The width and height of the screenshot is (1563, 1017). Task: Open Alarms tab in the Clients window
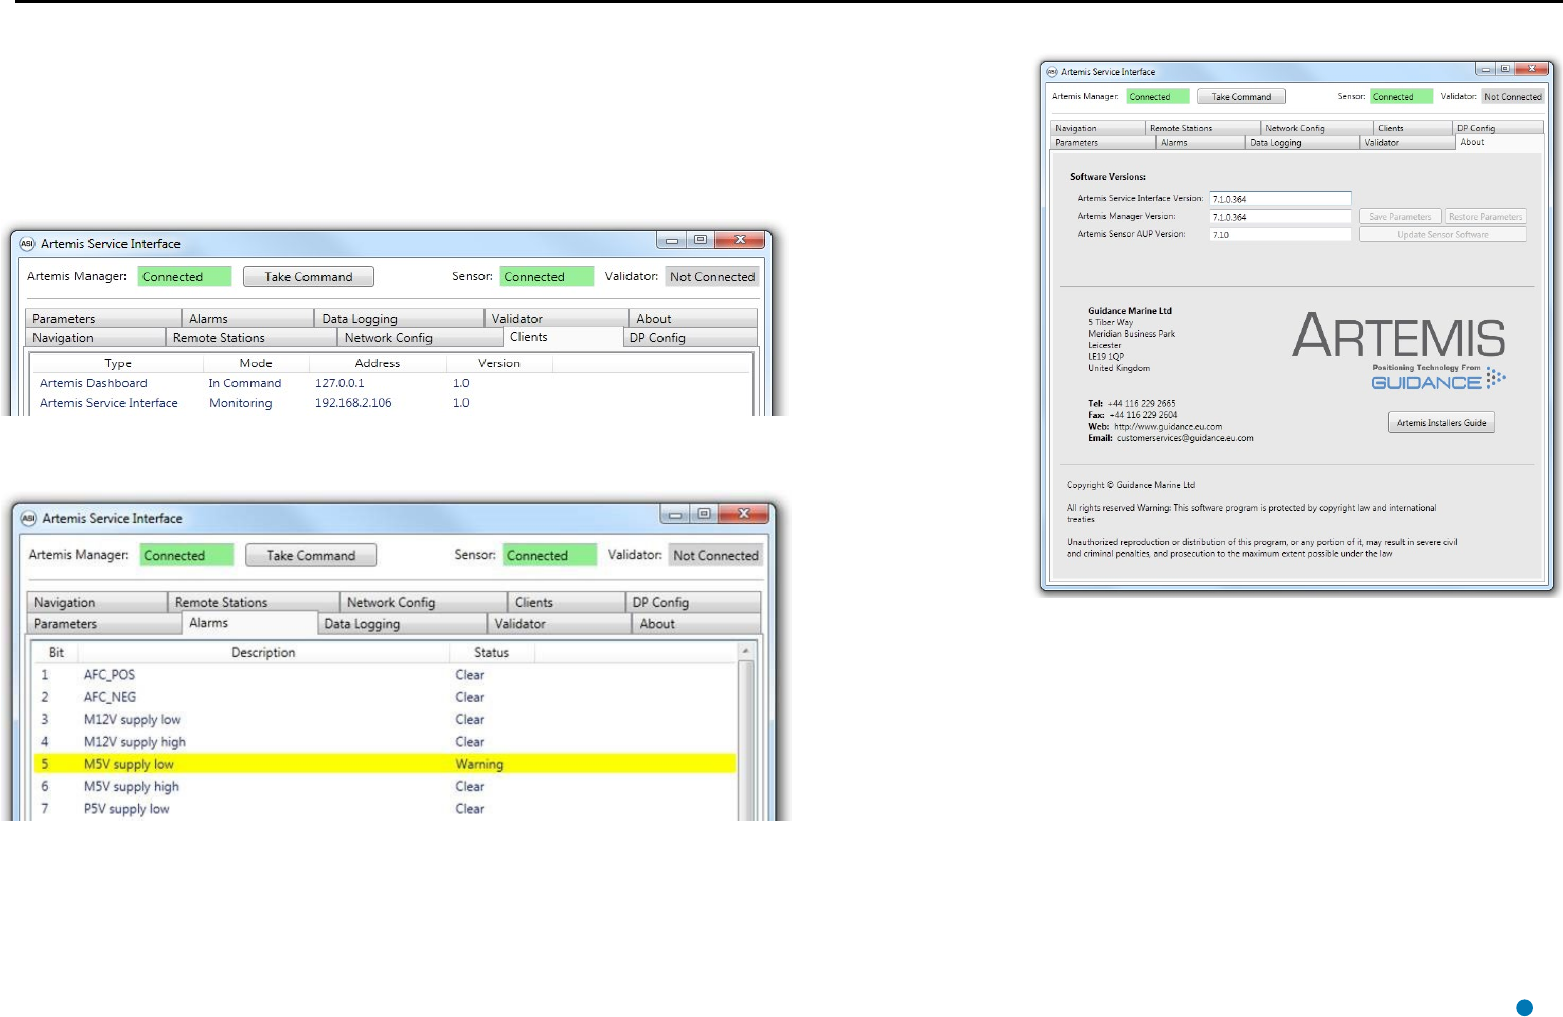pyautogui.click(x=248, y=318)
